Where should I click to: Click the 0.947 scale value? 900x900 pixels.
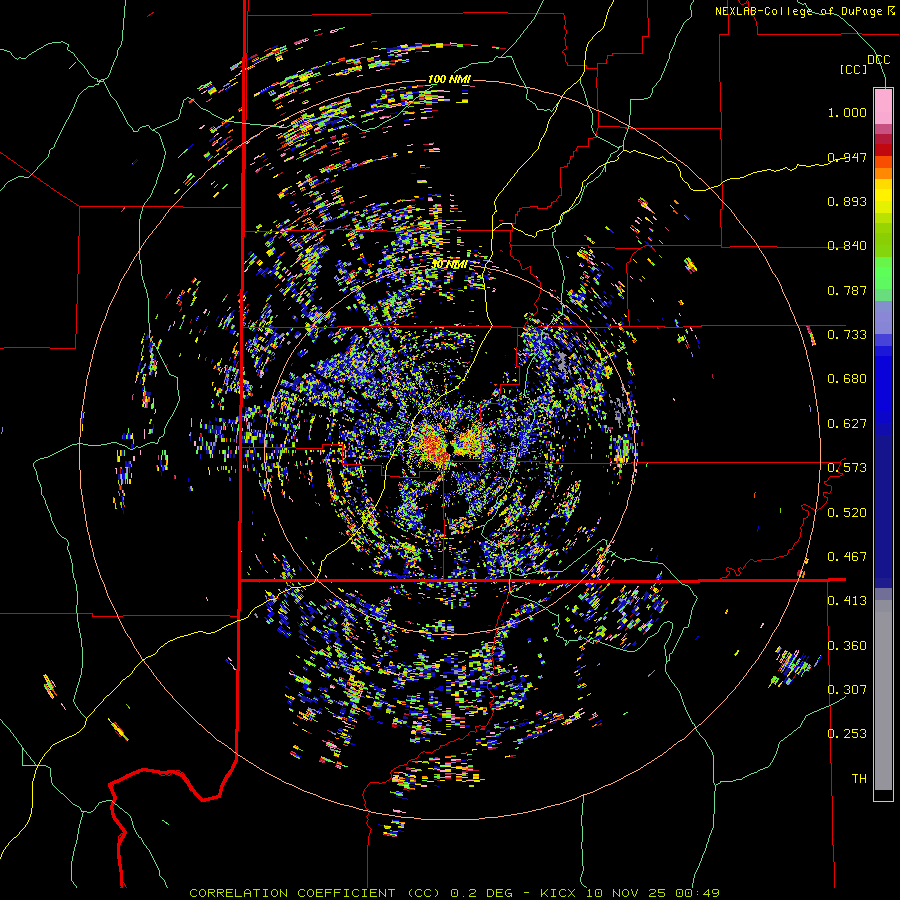[847, 157]
